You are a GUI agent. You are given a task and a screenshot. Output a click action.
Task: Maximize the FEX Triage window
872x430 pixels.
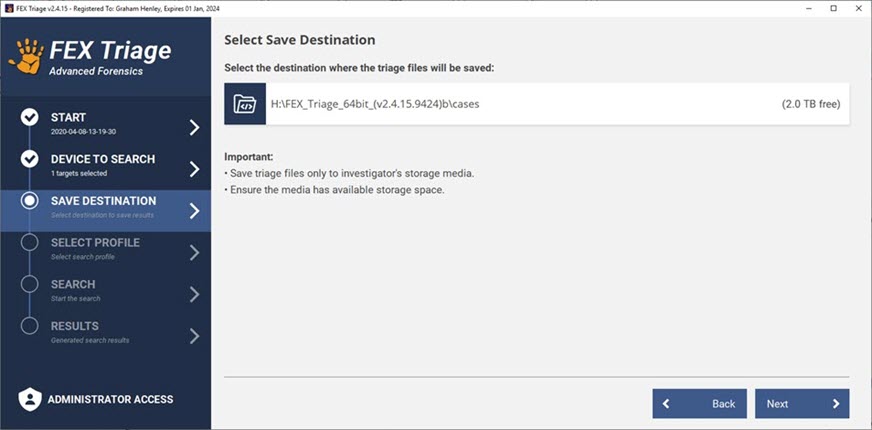coord(833,8)
